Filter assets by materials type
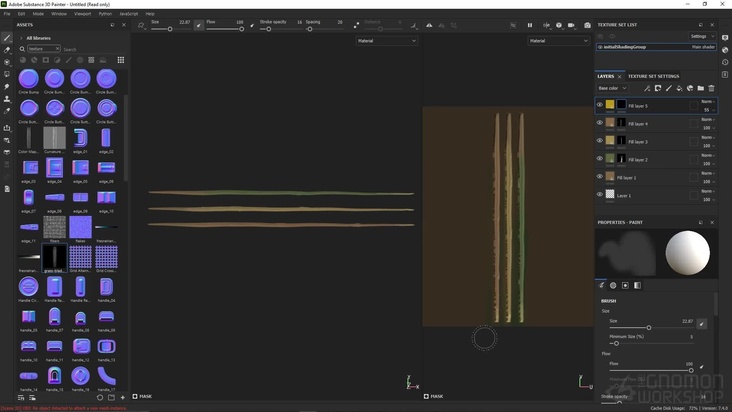 pyautogui.click(x=22, y=60)
